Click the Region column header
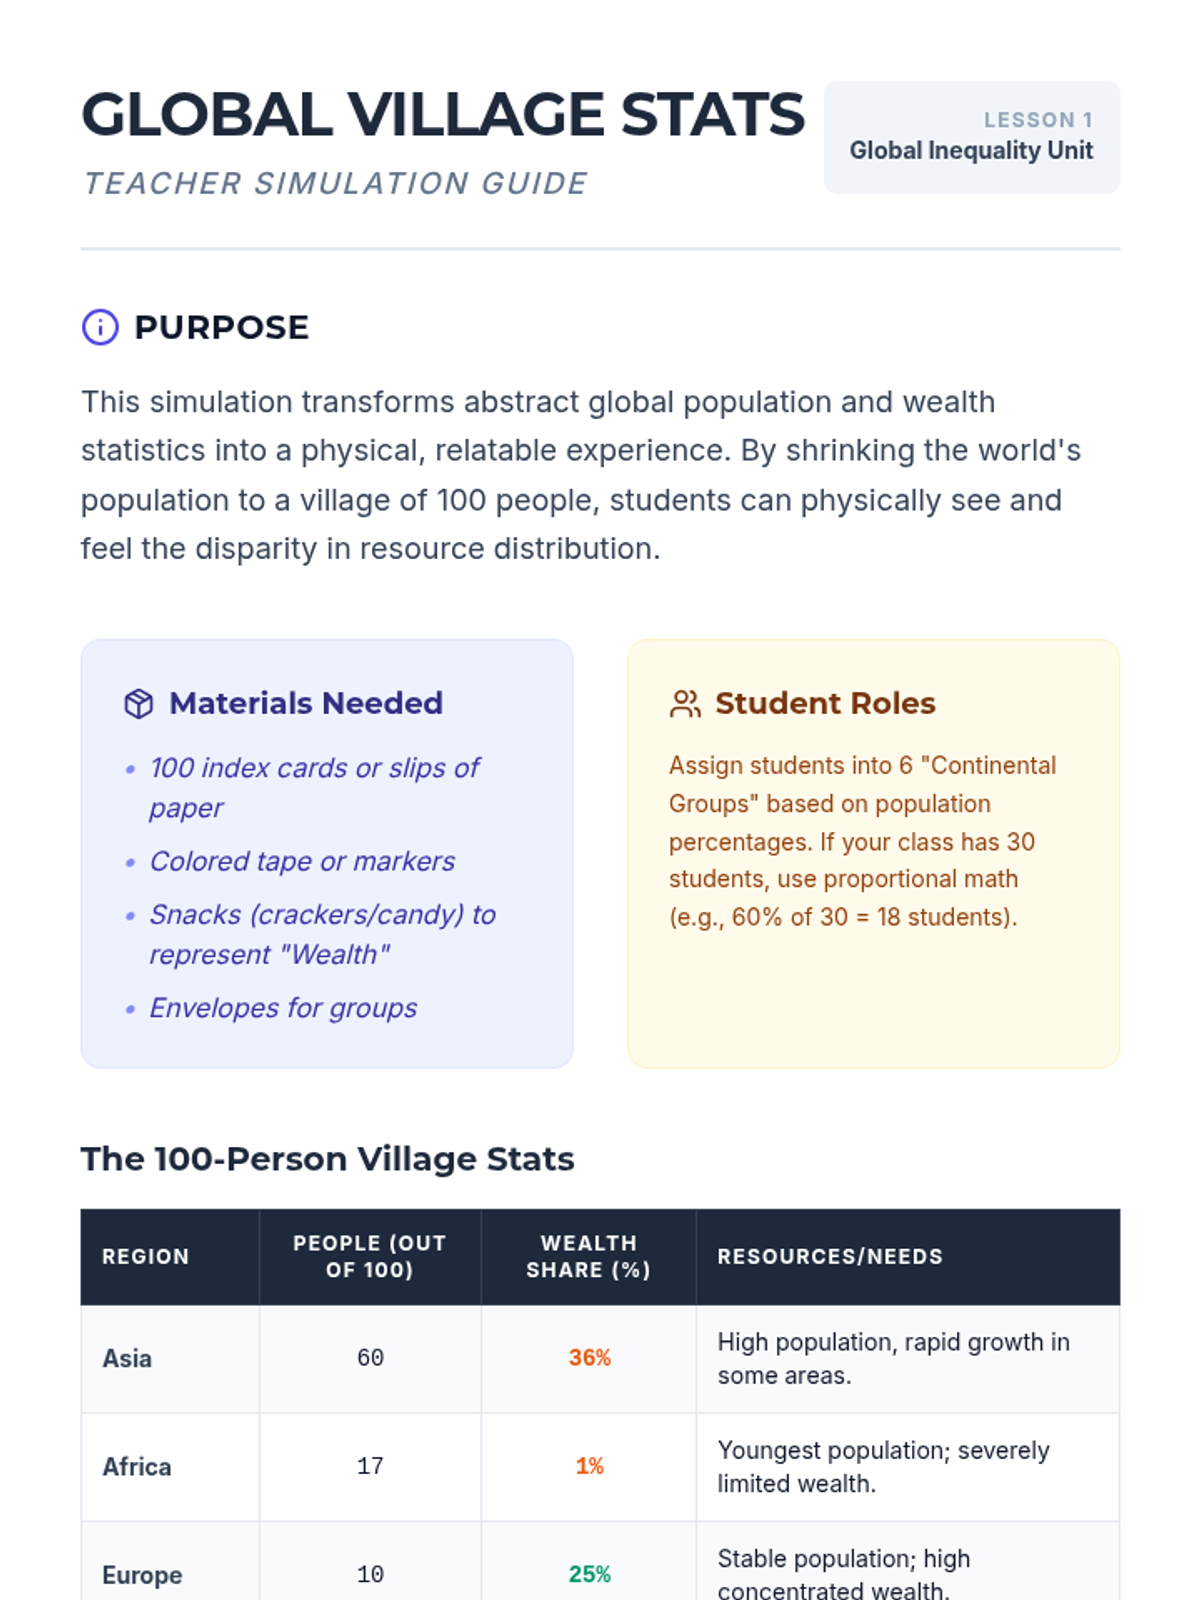This screenshot has height=1600, width=1200. (146, 1257)
